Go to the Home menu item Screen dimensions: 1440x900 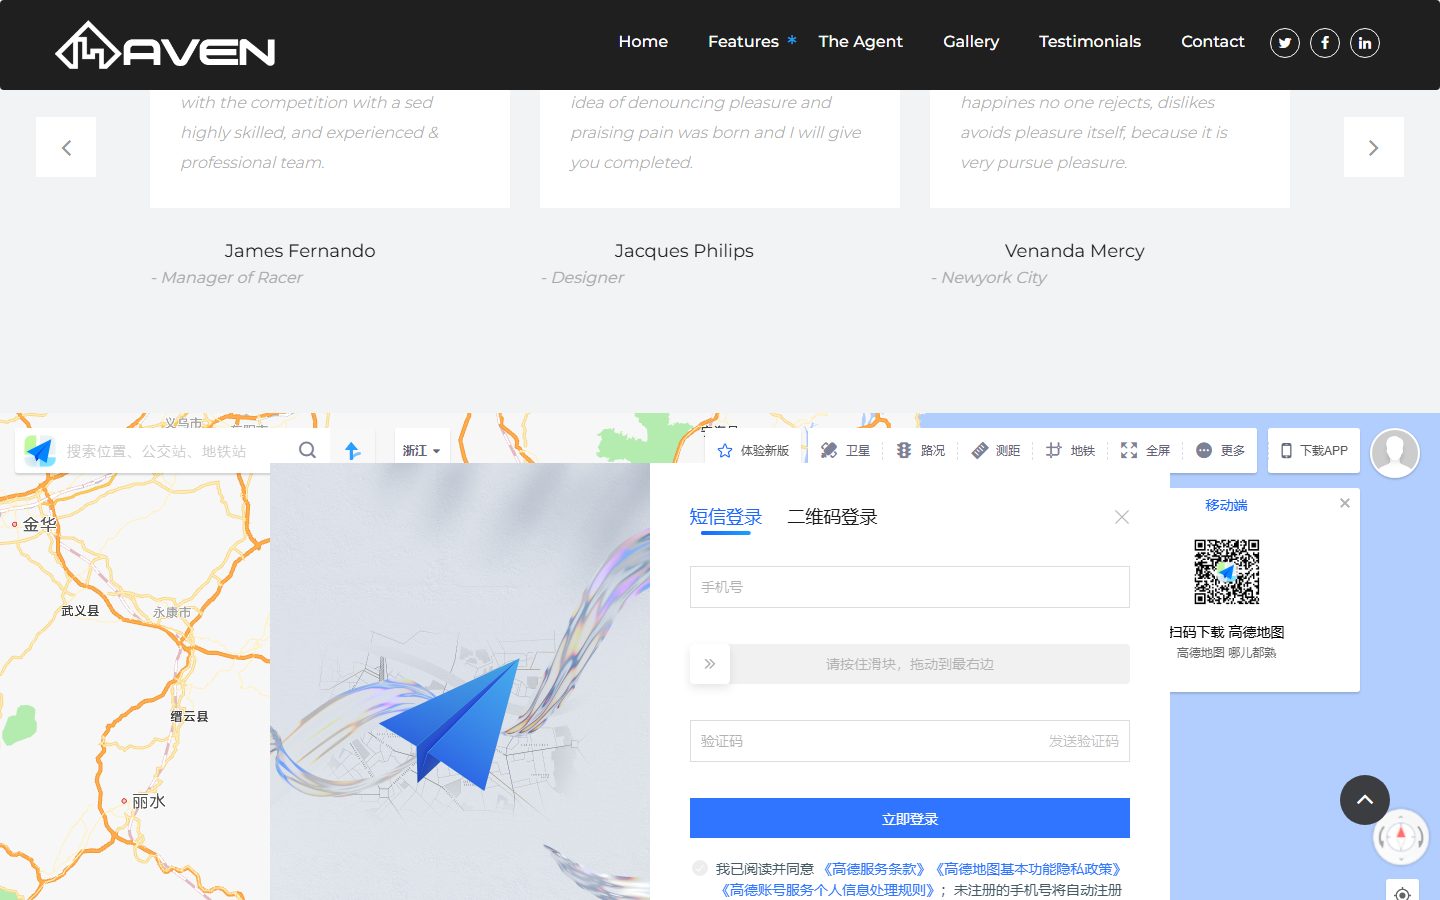(643, 41)
